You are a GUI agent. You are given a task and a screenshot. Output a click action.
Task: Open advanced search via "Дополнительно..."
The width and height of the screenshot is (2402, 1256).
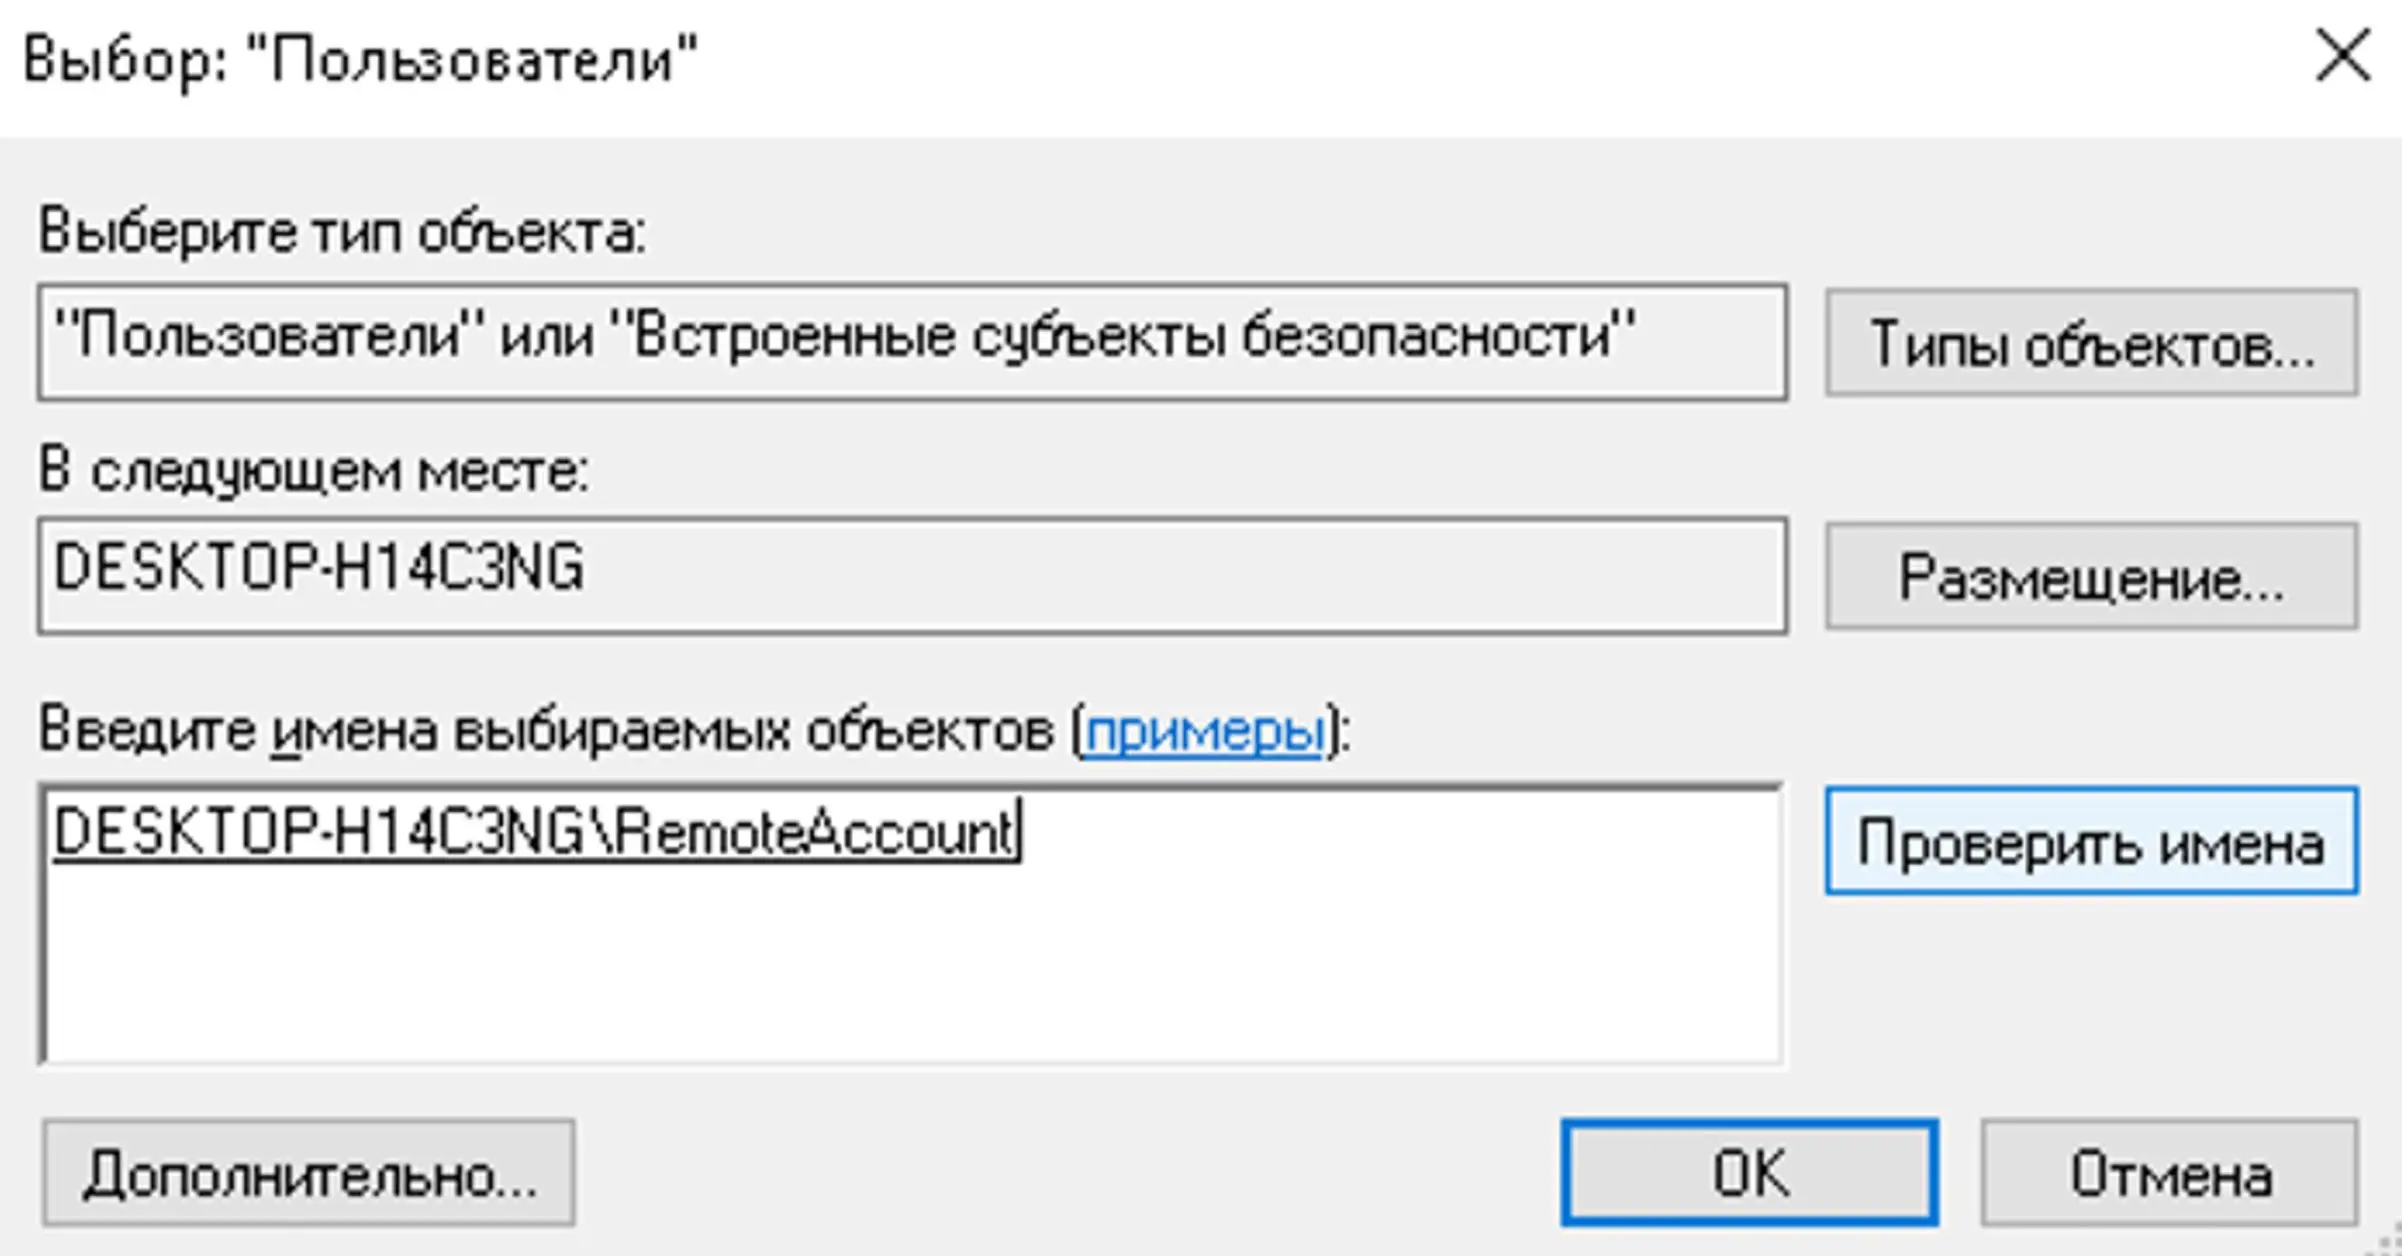pos(309,1173)
